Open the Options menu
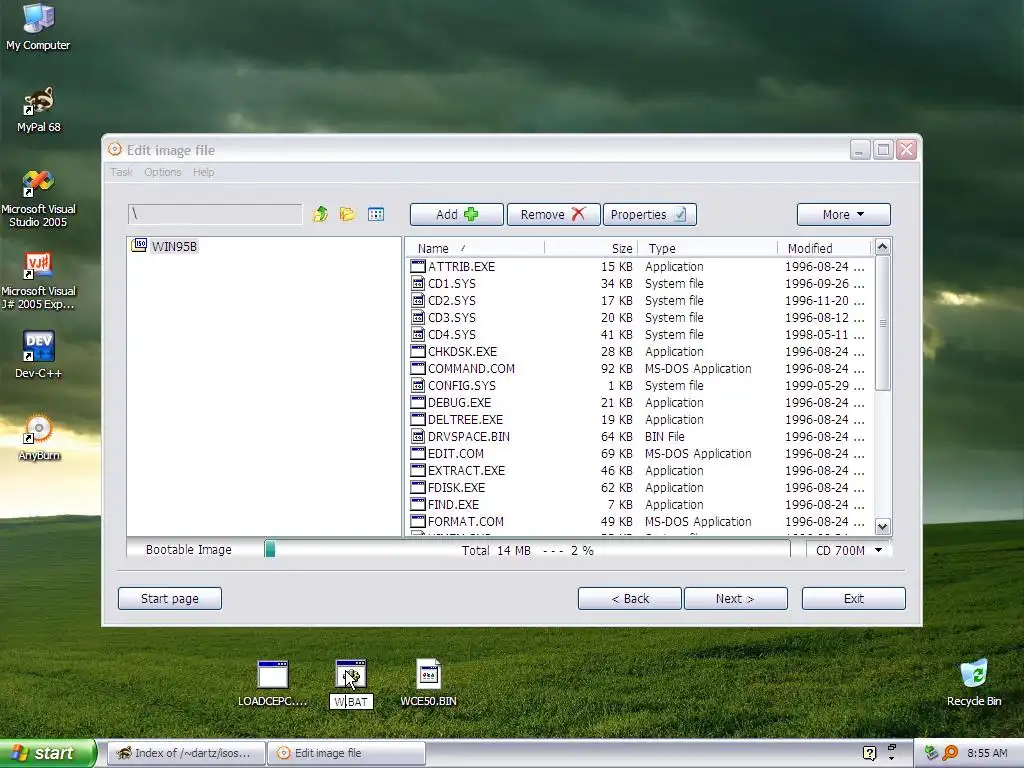 [163, 172]
